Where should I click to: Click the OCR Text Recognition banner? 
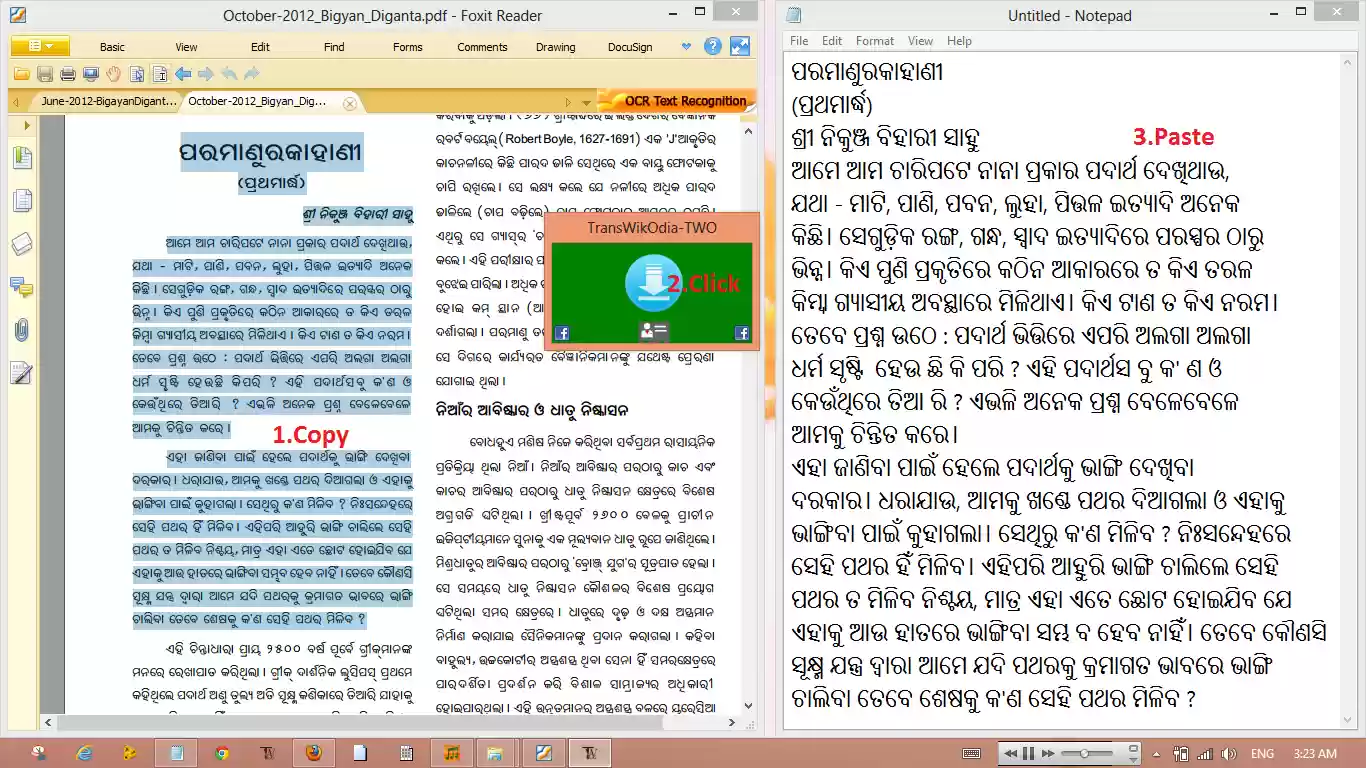coord(676,101)
